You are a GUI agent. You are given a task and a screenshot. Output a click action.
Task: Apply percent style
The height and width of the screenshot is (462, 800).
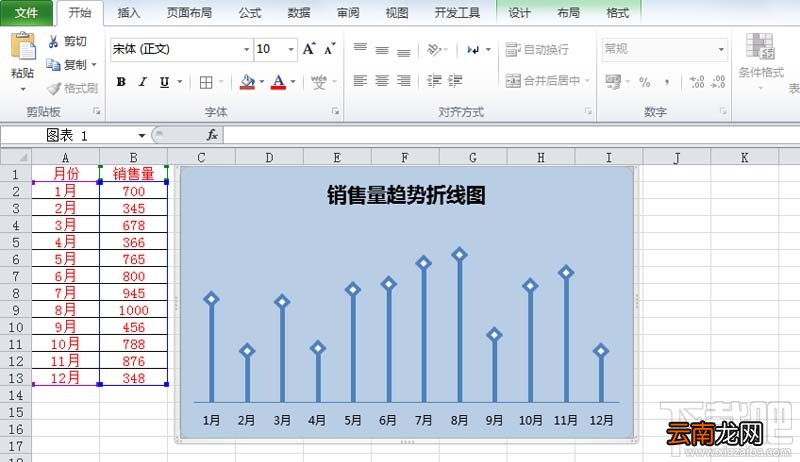[x=645, y=82]
